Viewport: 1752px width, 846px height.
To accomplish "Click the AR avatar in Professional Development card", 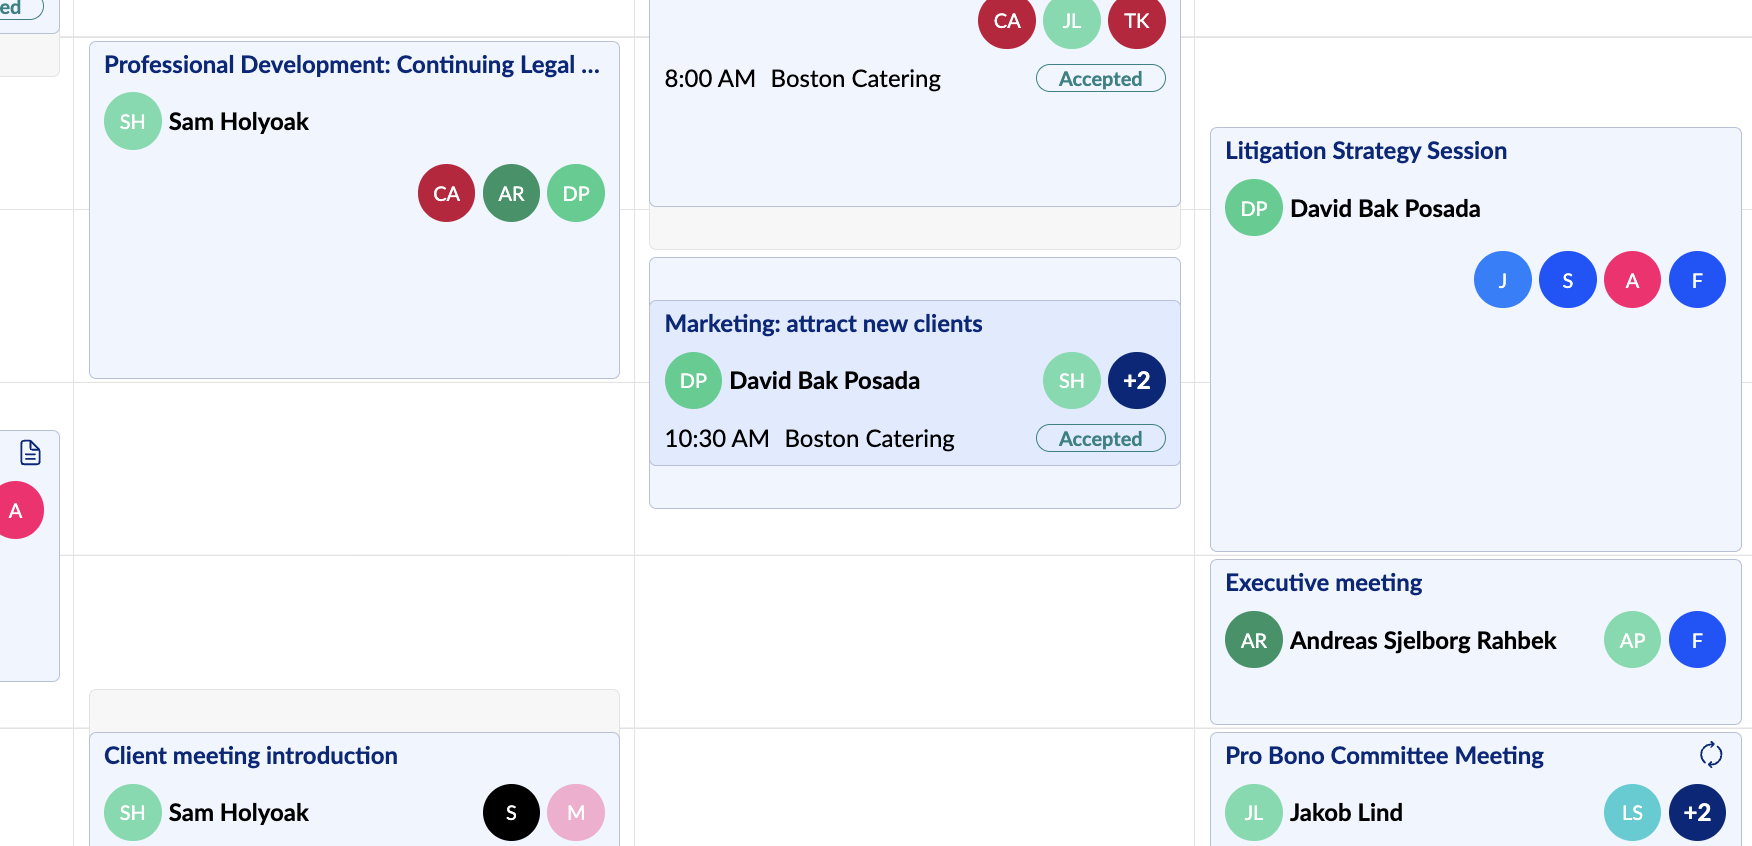I will pyautogui.click(x=511, y=193).
